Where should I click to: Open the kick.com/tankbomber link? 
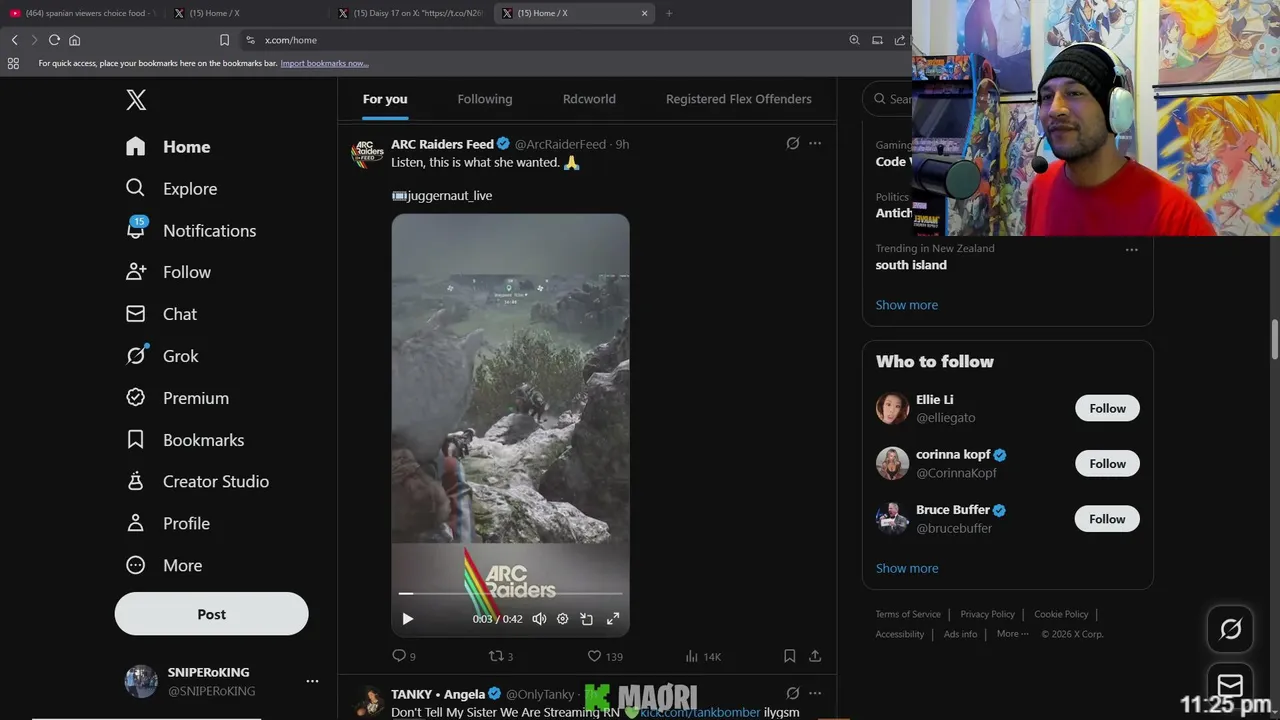(x=700, y=712)
